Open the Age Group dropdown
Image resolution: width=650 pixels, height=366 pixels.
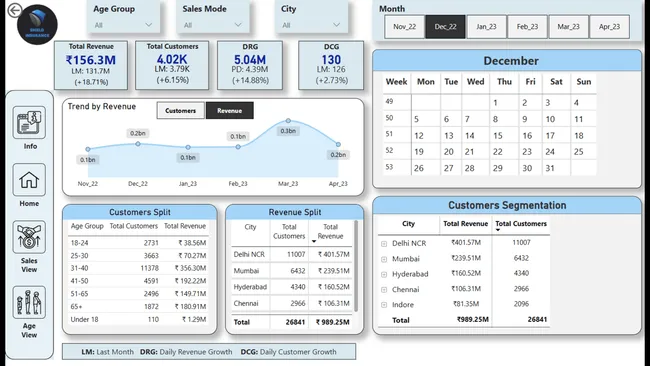pos(123,25)
